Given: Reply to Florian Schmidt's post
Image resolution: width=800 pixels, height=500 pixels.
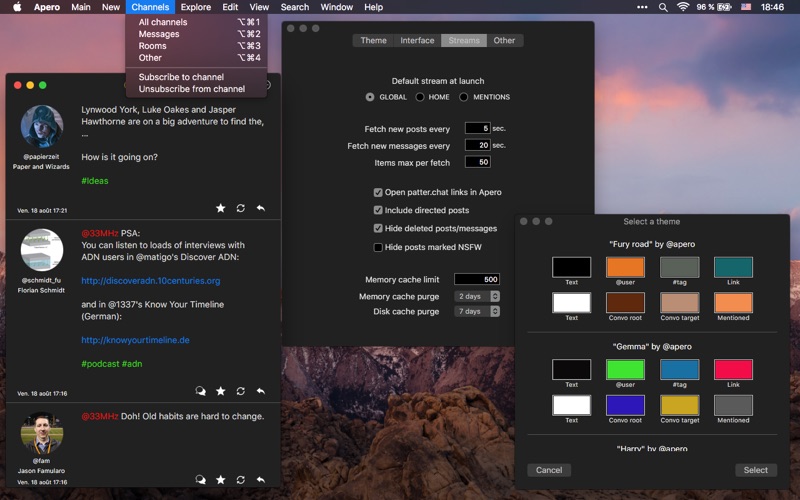Looking at the screenshot, I should click(261, 391).
